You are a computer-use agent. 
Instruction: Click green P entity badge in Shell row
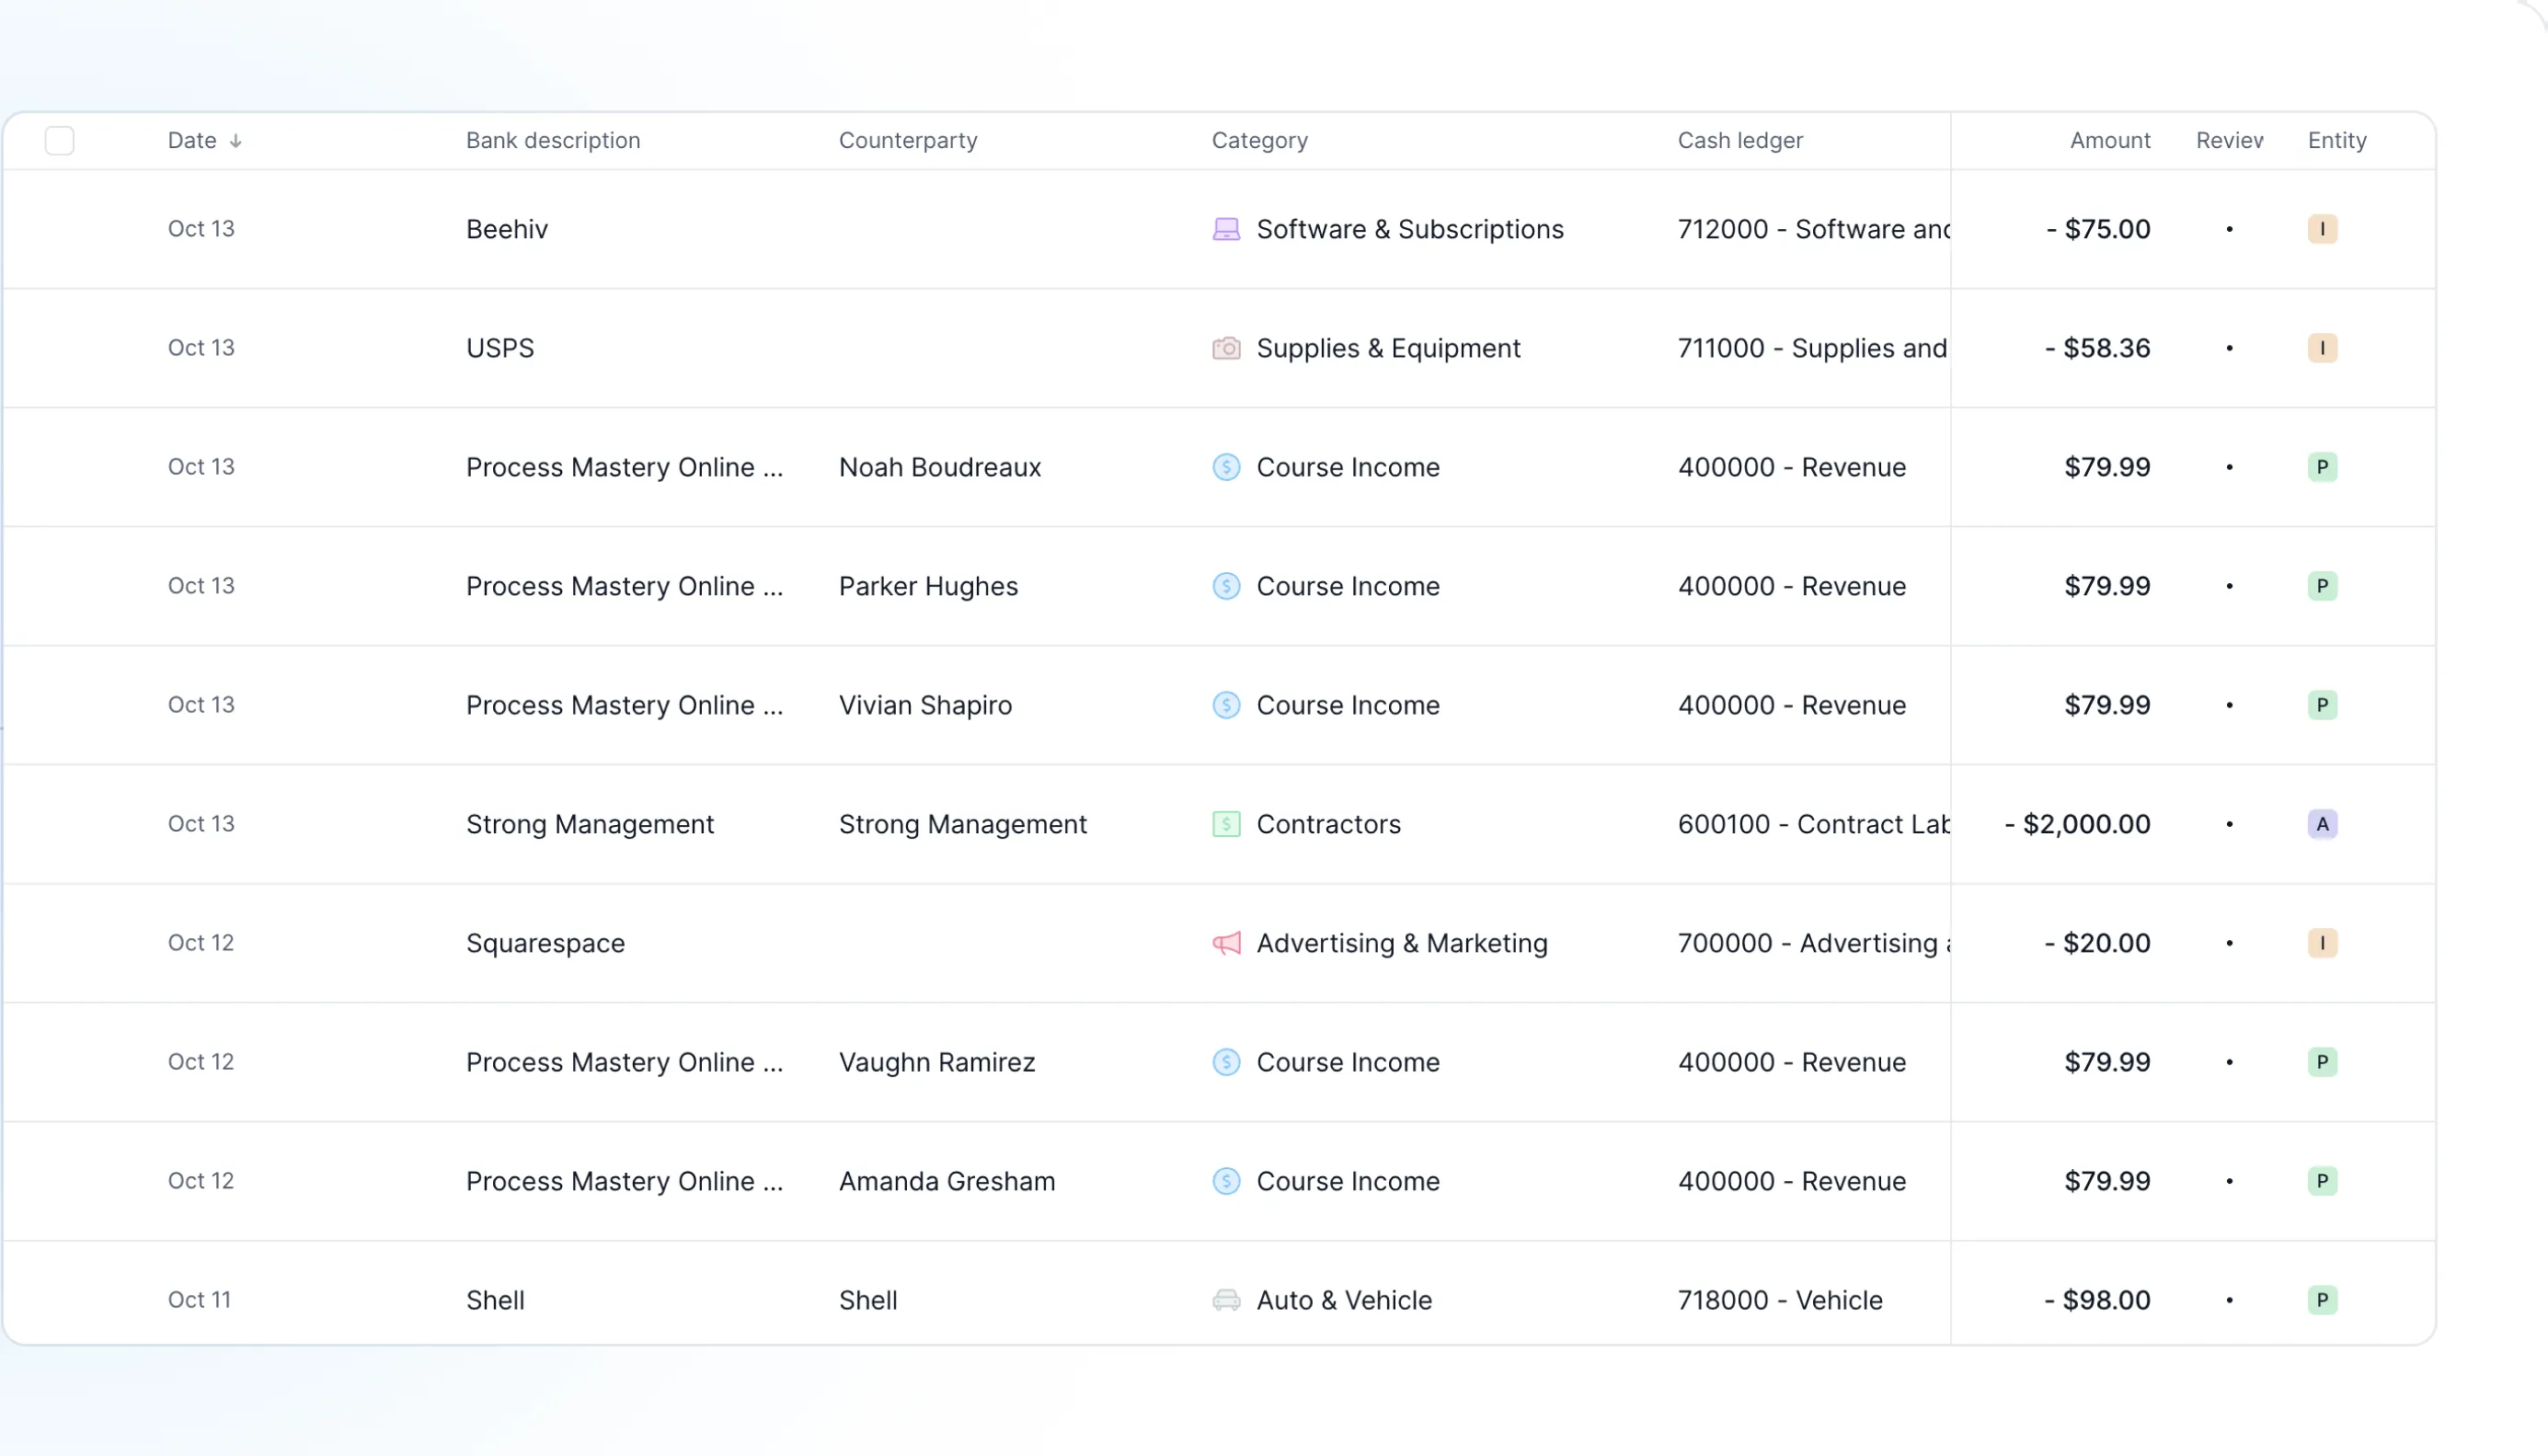tap(2322, 1300)
